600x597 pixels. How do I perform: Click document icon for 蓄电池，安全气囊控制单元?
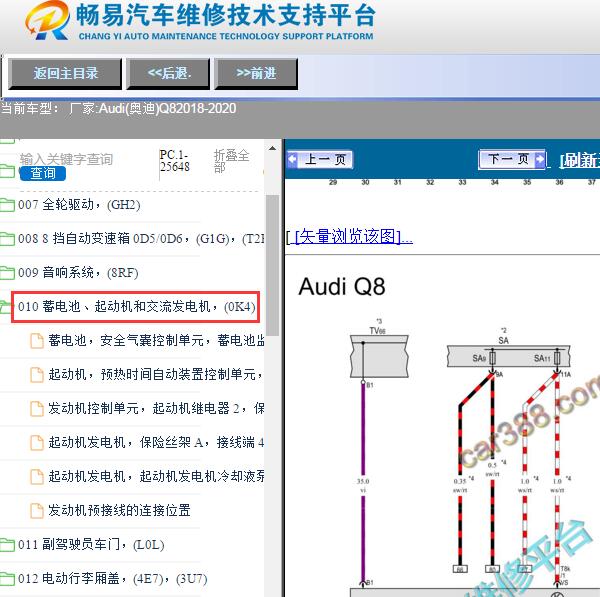click(x=37, y=341)
